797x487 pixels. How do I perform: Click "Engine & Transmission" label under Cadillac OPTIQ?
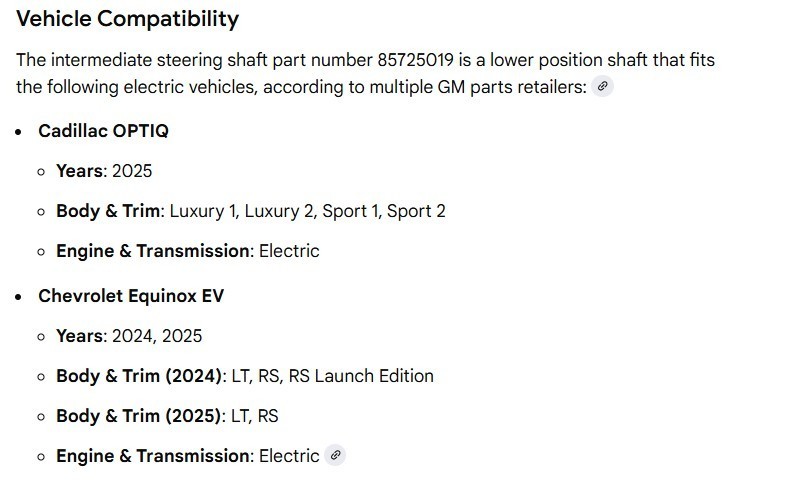click(153, 251)
